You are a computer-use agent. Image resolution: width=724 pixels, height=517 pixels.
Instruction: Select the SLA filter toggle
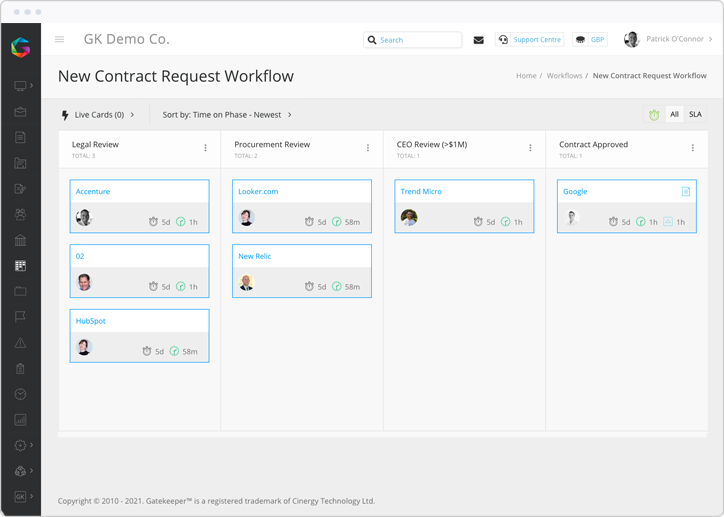(x=695, y=114)
